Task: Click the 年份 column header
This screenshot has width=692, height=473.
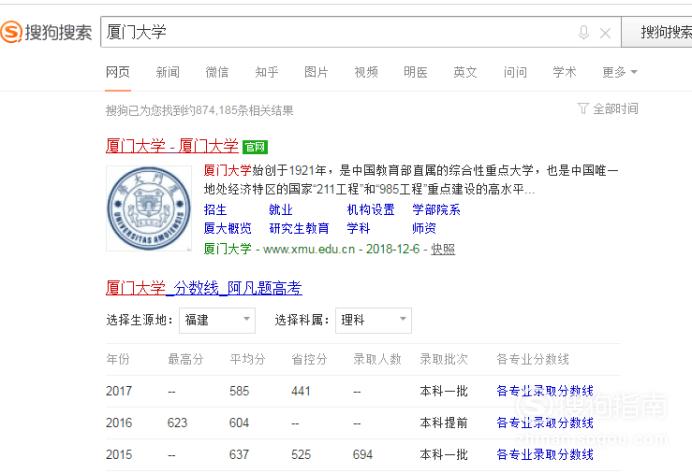Action: [118, 359]
